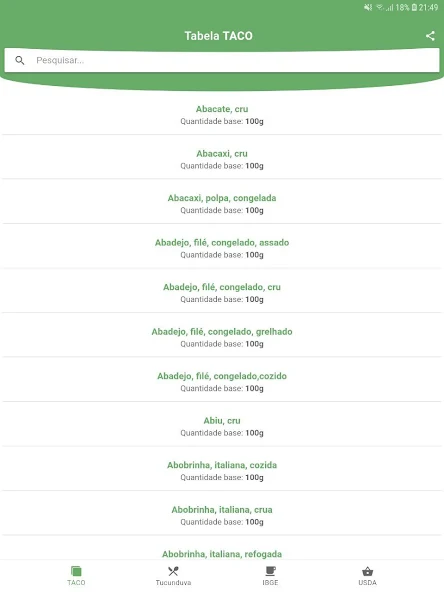Switch to the USDA basket icon
The height and width of the screenshot is (592, 444).
click(367, 571)
